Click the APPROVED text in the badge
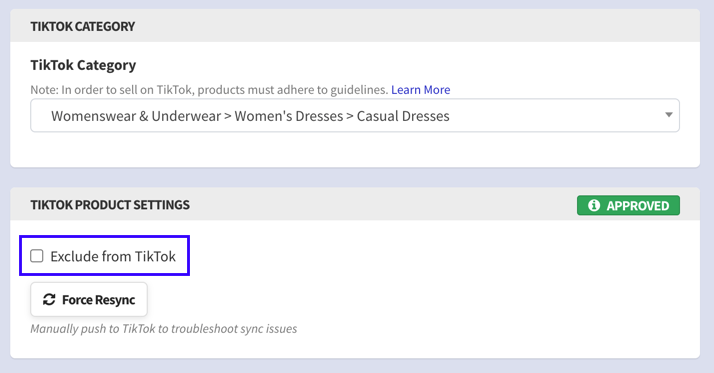The image size is (714, 373). click(638, 206)
